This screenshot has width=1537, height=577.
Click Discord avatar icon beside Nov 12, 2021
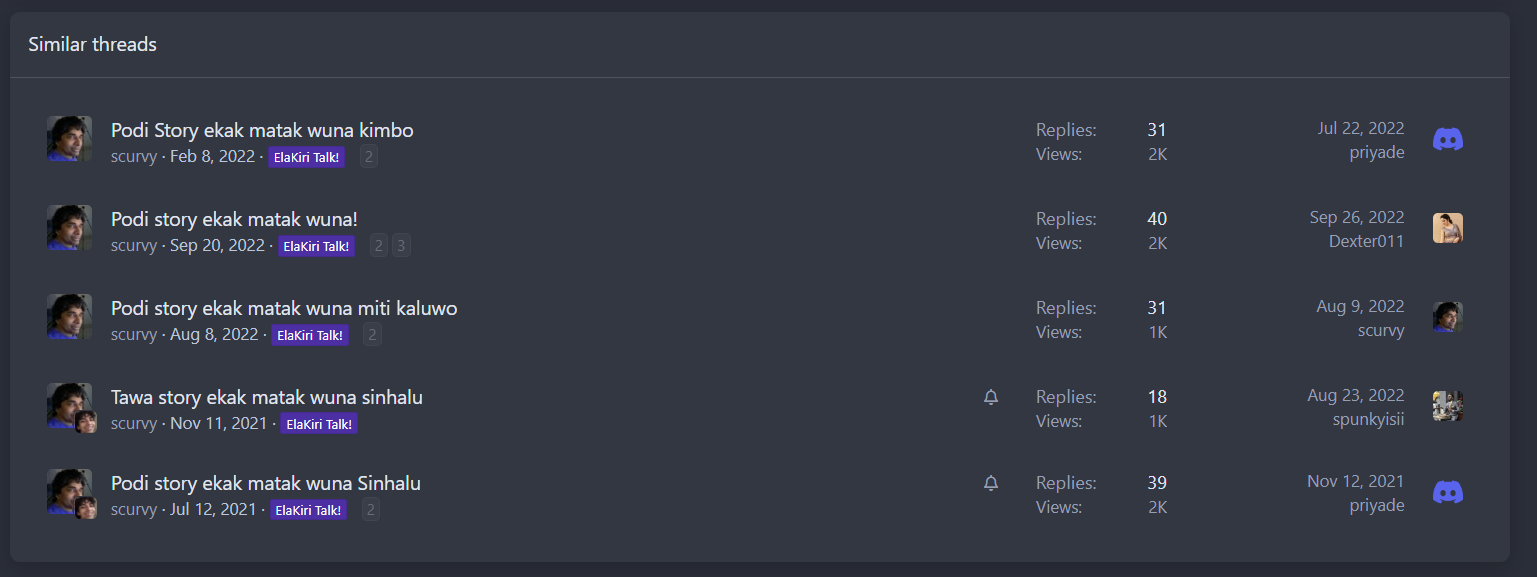click(1447, 492)
